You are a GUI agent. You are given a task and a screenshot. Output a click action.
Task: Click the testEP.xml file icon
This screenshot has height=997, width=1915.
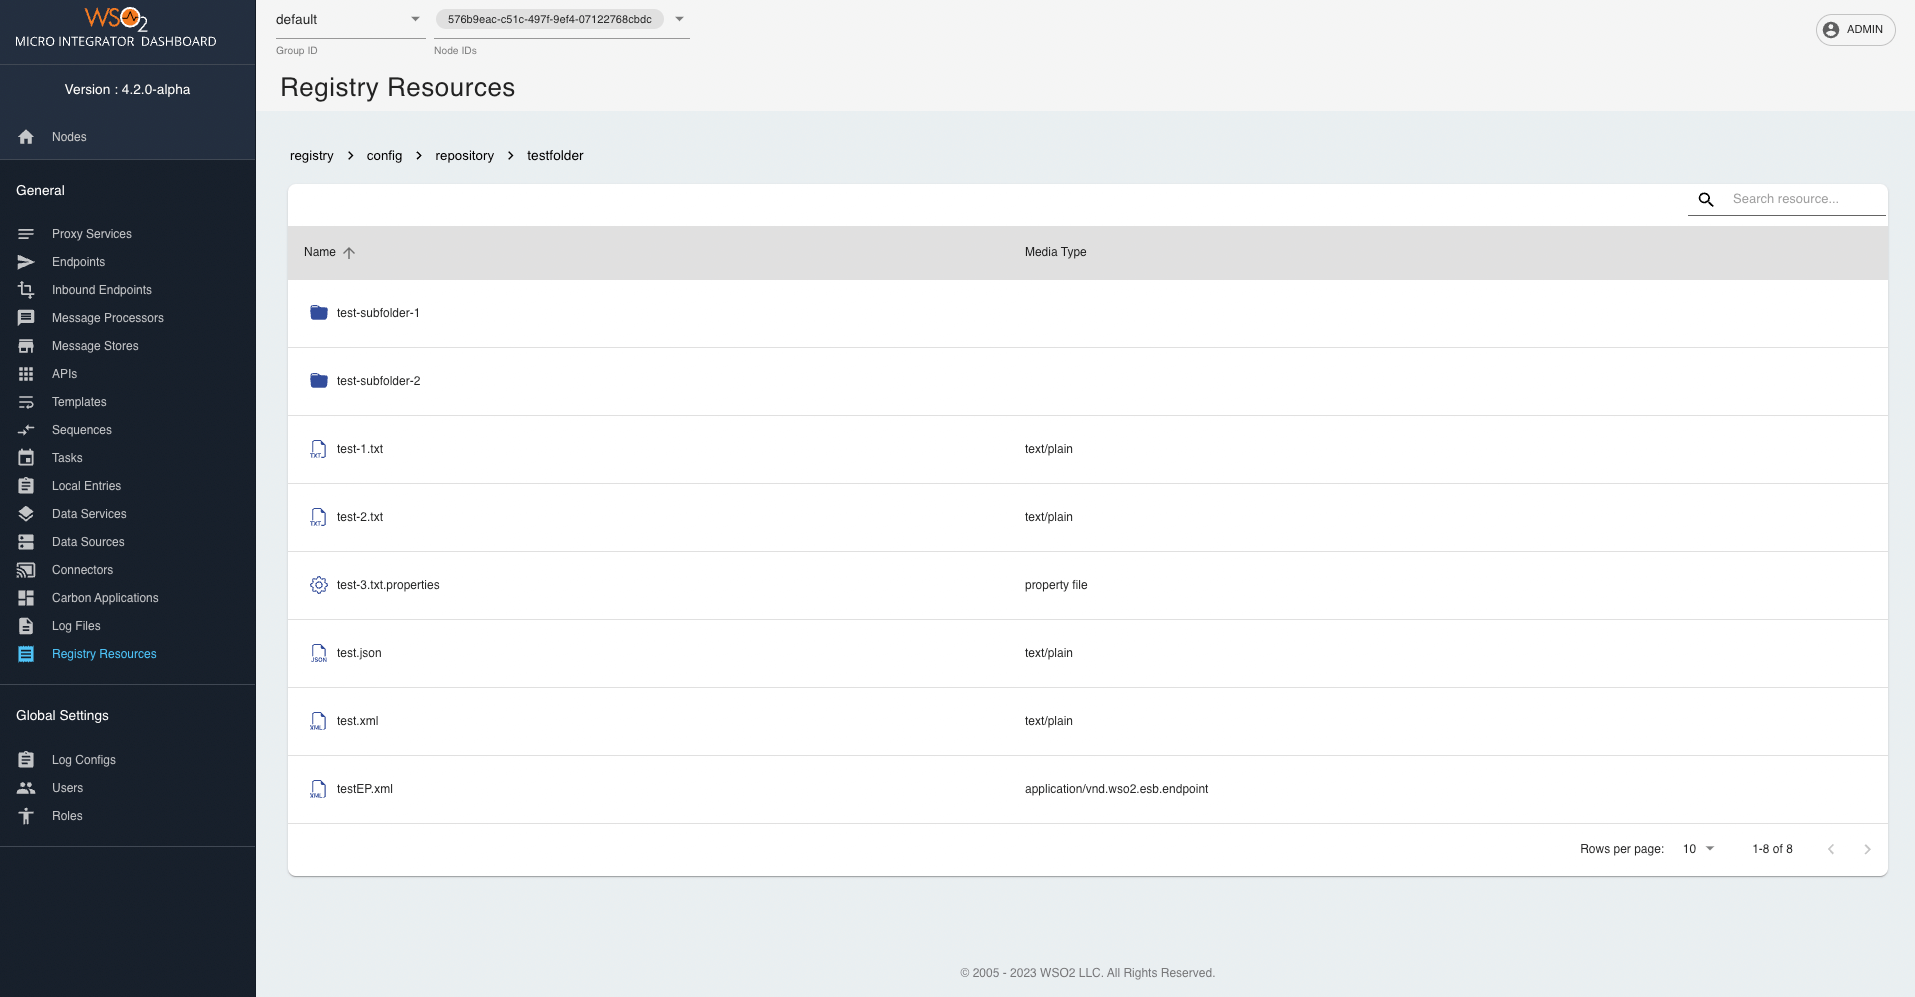[319, 789]
